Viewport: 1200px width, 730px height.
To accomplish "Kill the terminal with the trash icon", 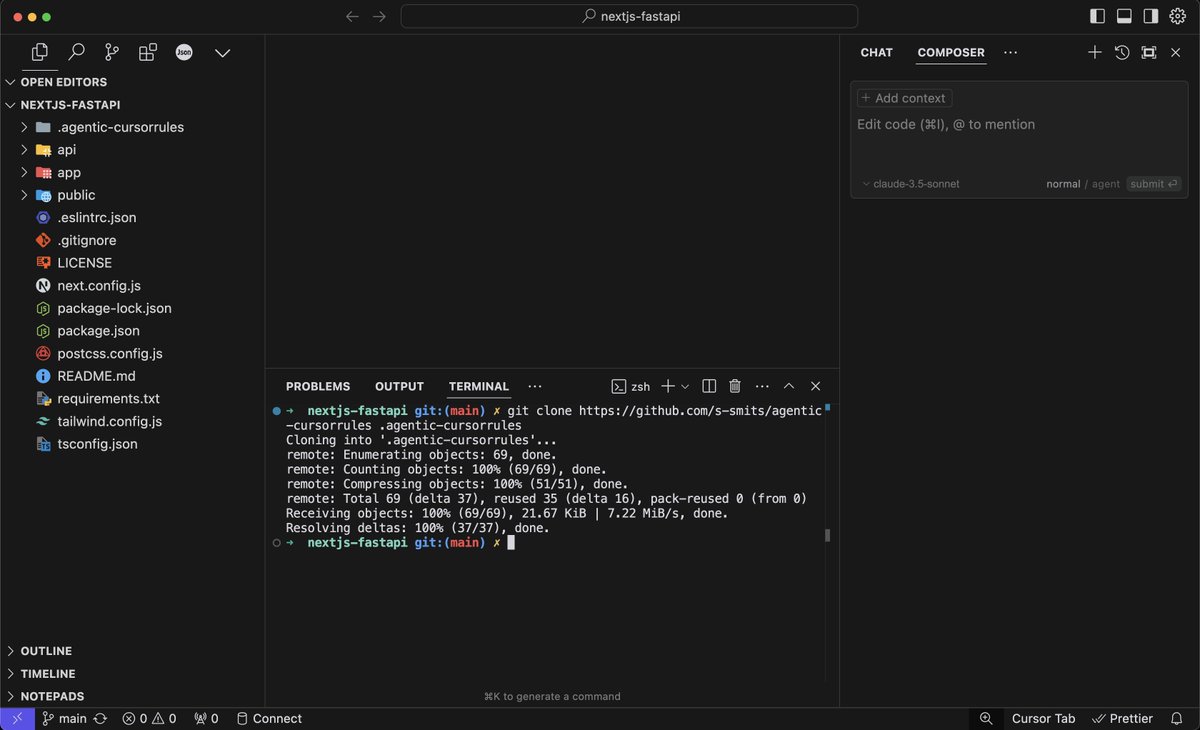I will pyautogui.click(x=735, y=385).
